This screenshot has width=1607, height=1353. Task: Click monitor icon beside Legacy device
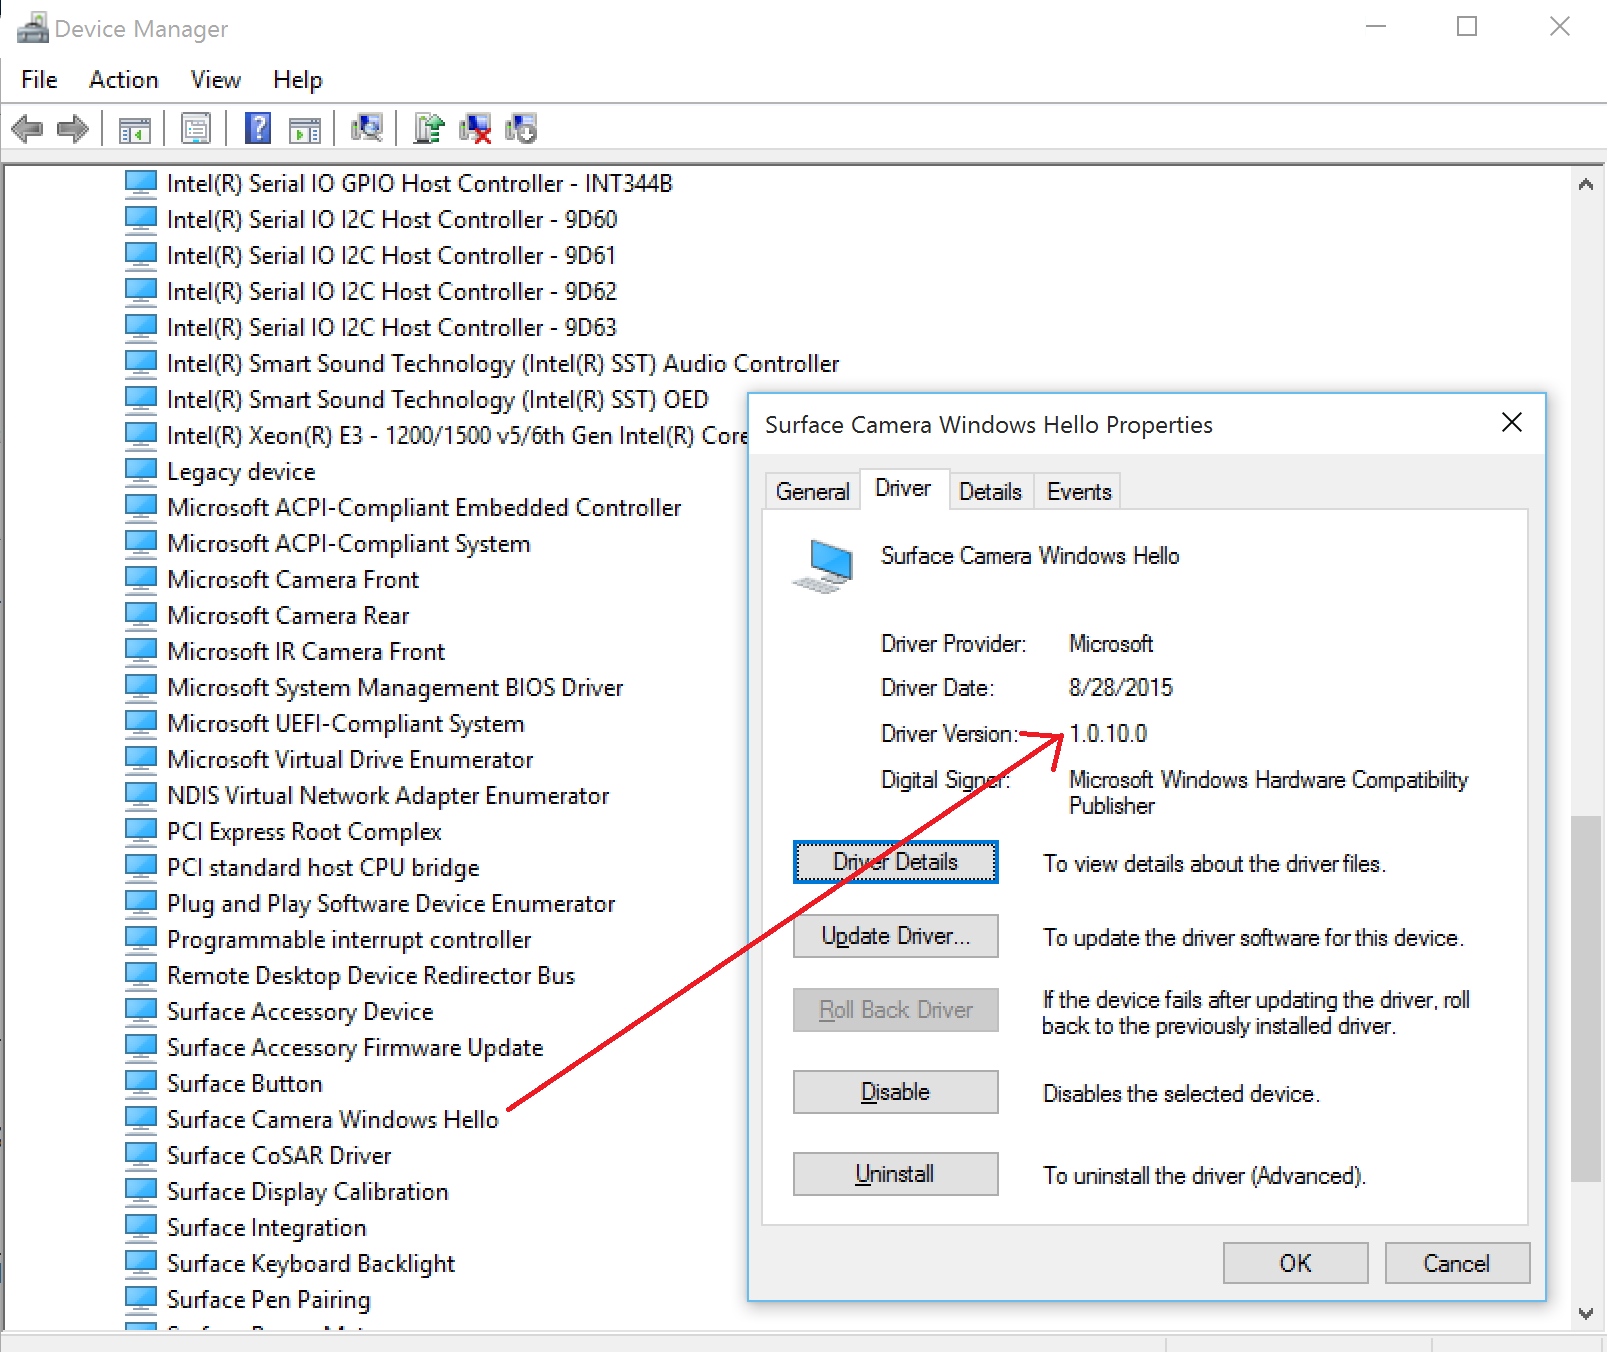click(x=141, y=471)
